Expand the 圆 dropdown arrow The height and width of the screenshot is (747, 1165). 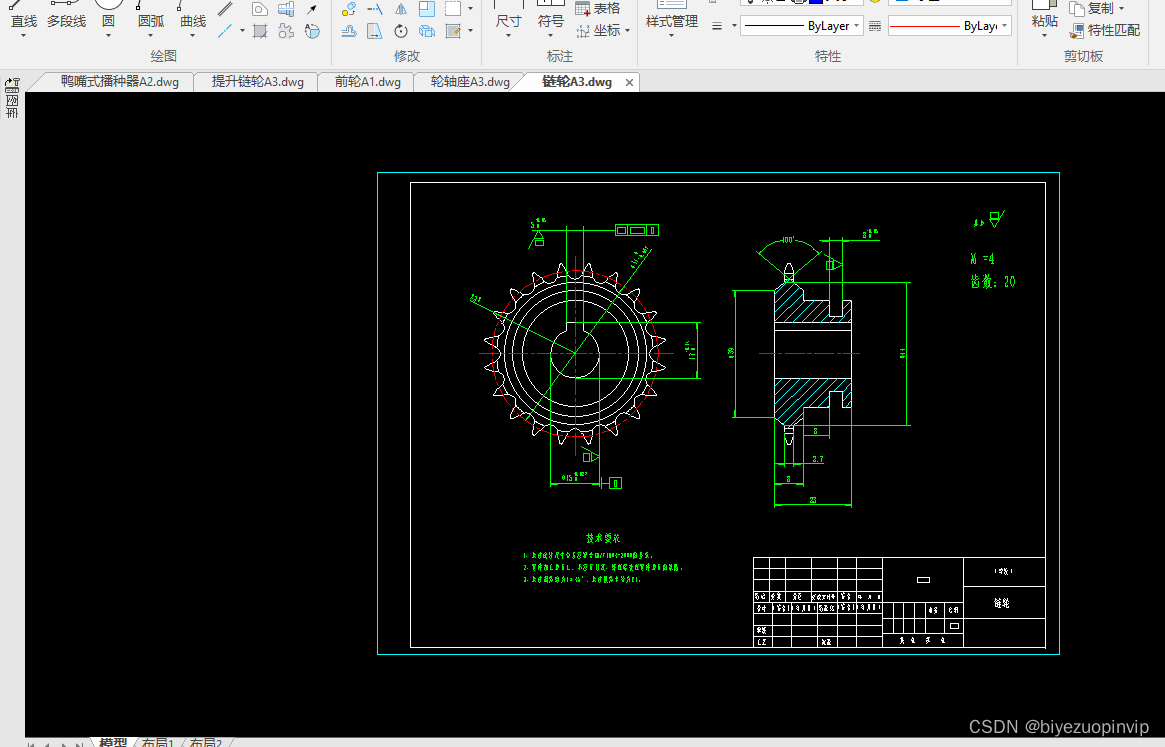(108, 36)
